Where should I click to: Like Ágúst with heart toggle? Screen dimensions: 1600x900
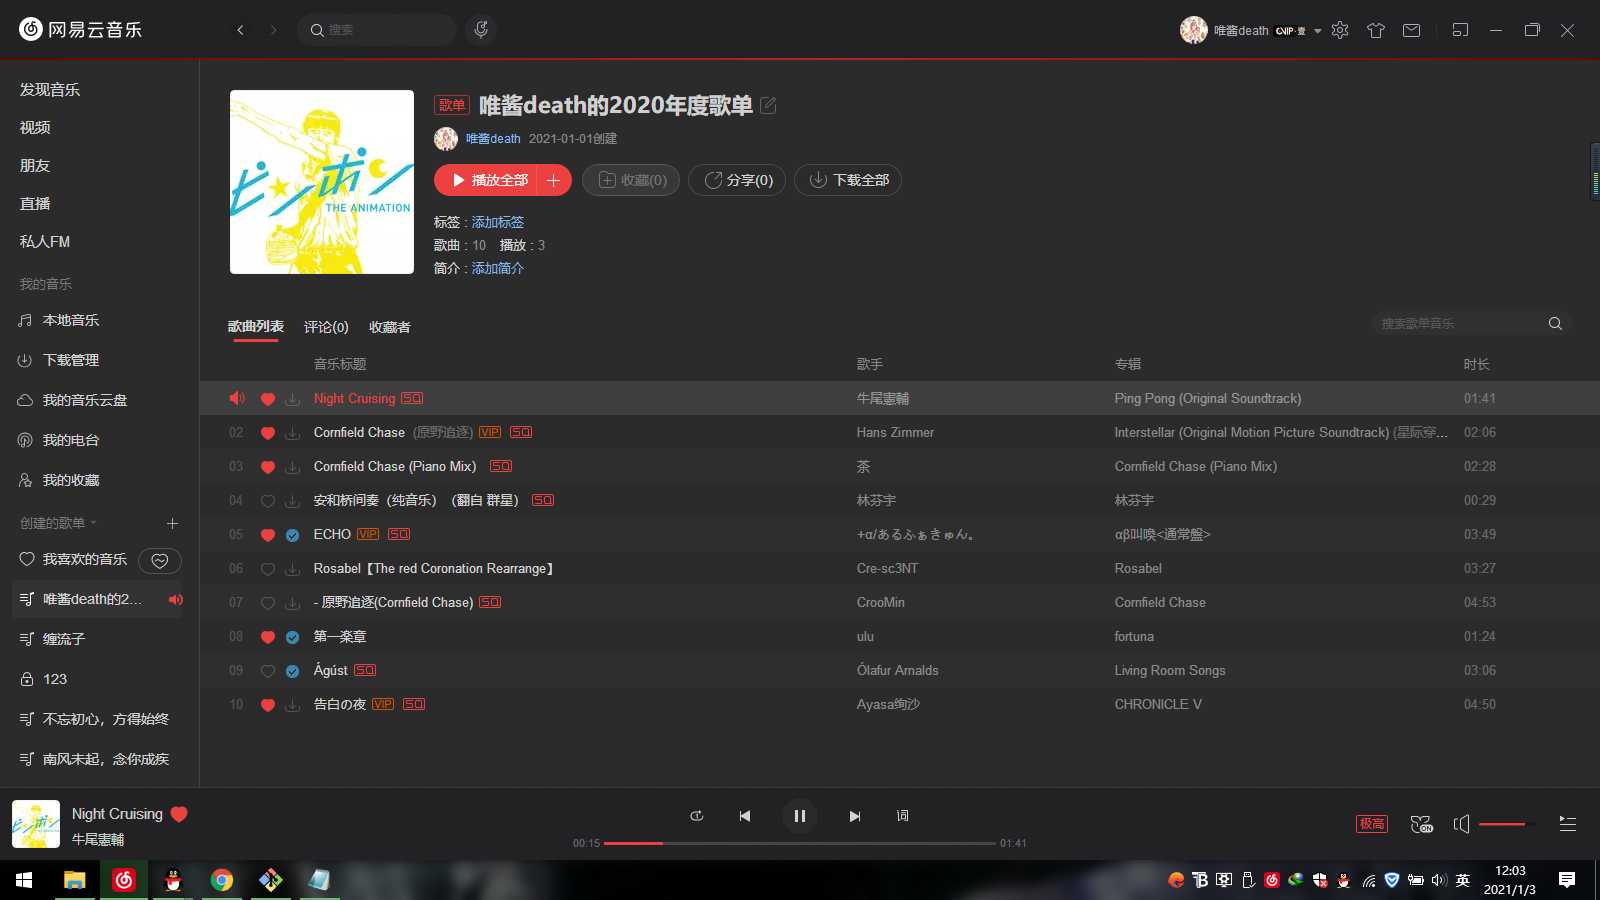point(267,671)
